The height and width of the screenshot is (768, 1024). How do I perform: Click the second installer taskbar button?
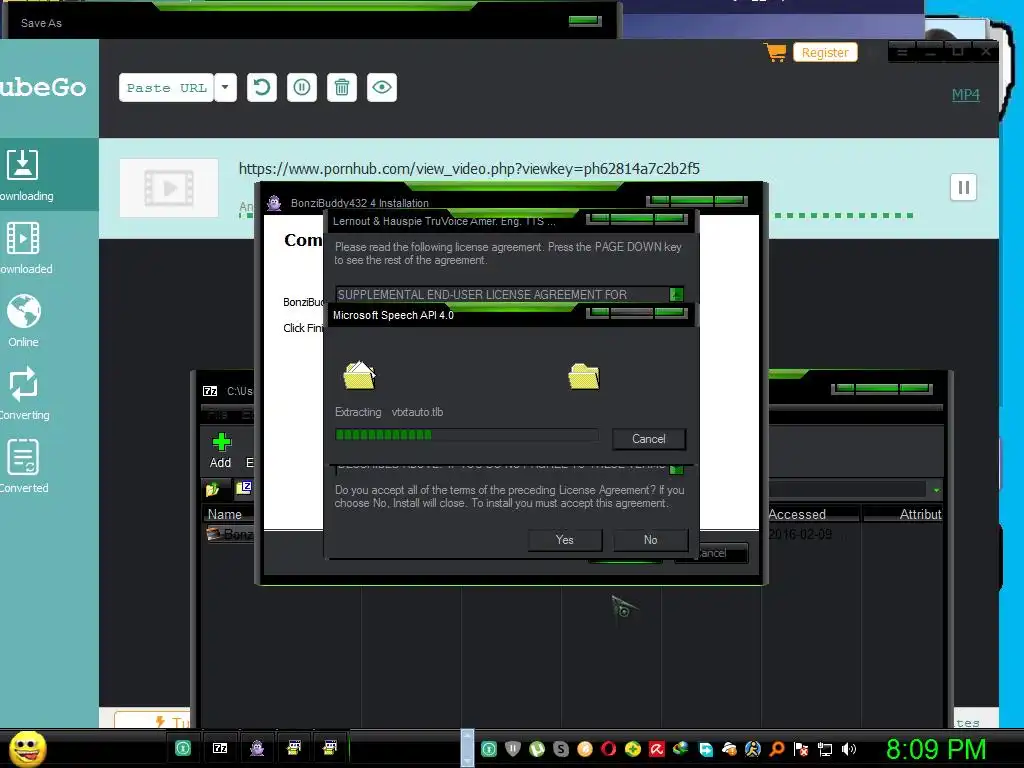pyautogui.click(x=330, y=748)
